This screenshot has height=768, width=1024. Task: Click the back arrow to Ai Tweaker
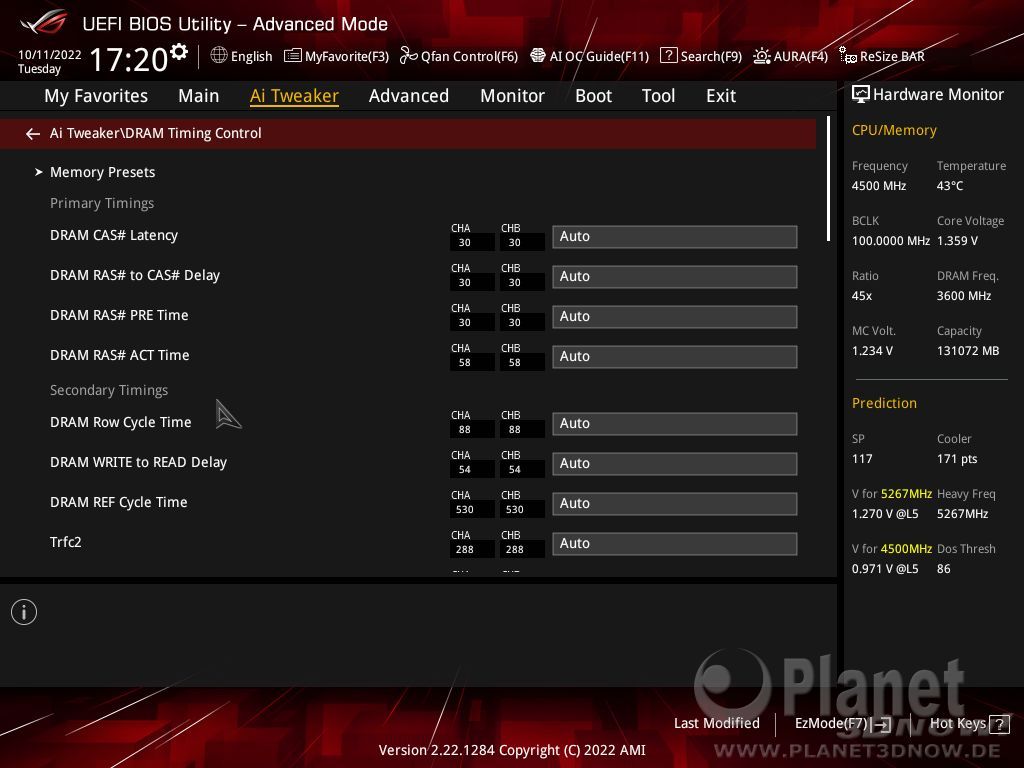pyautogui.click(x=33, y=134)
